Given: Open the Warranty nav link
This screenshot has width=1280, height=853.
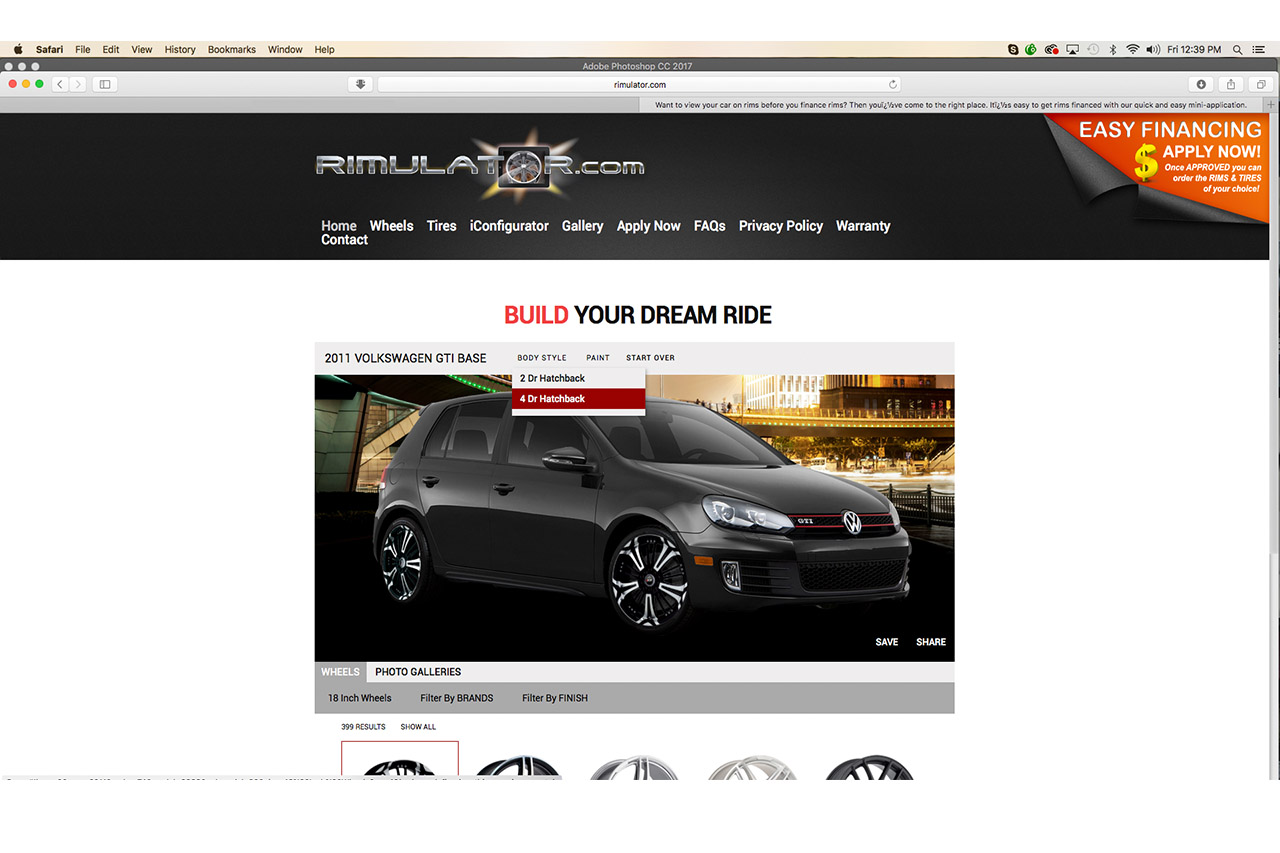Looking at the screenshot, I should pos(863,226).
